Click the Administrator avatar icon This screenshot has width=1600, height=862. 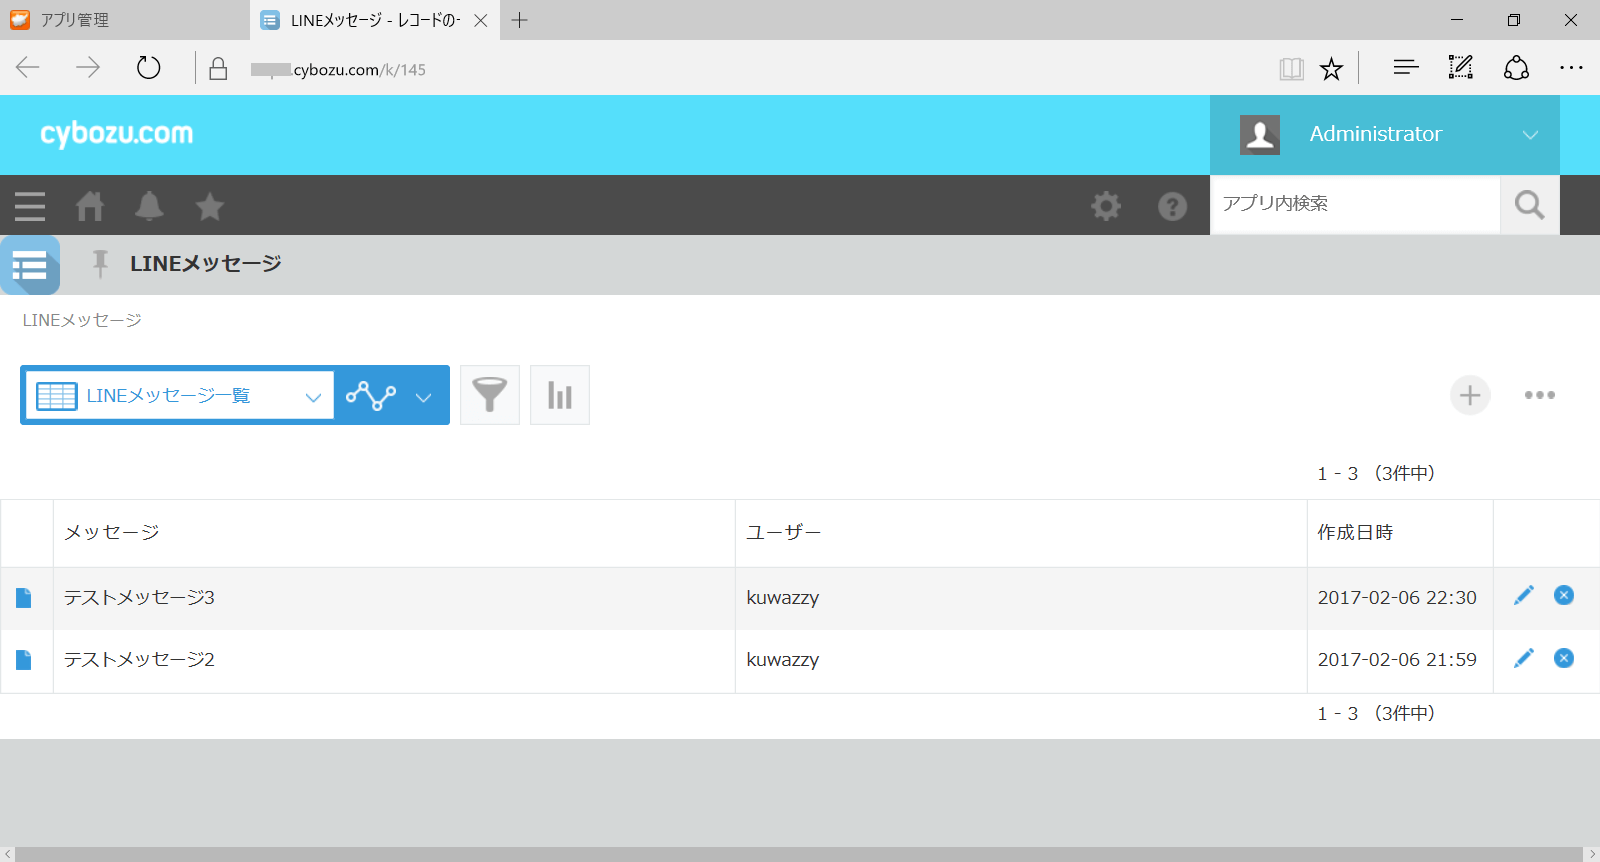[x=1260, y=135]
